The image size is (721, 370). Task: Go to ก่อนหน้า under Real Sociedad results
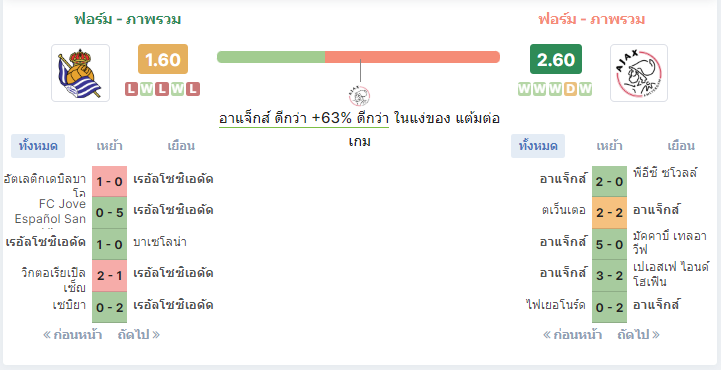pos(73,335)
